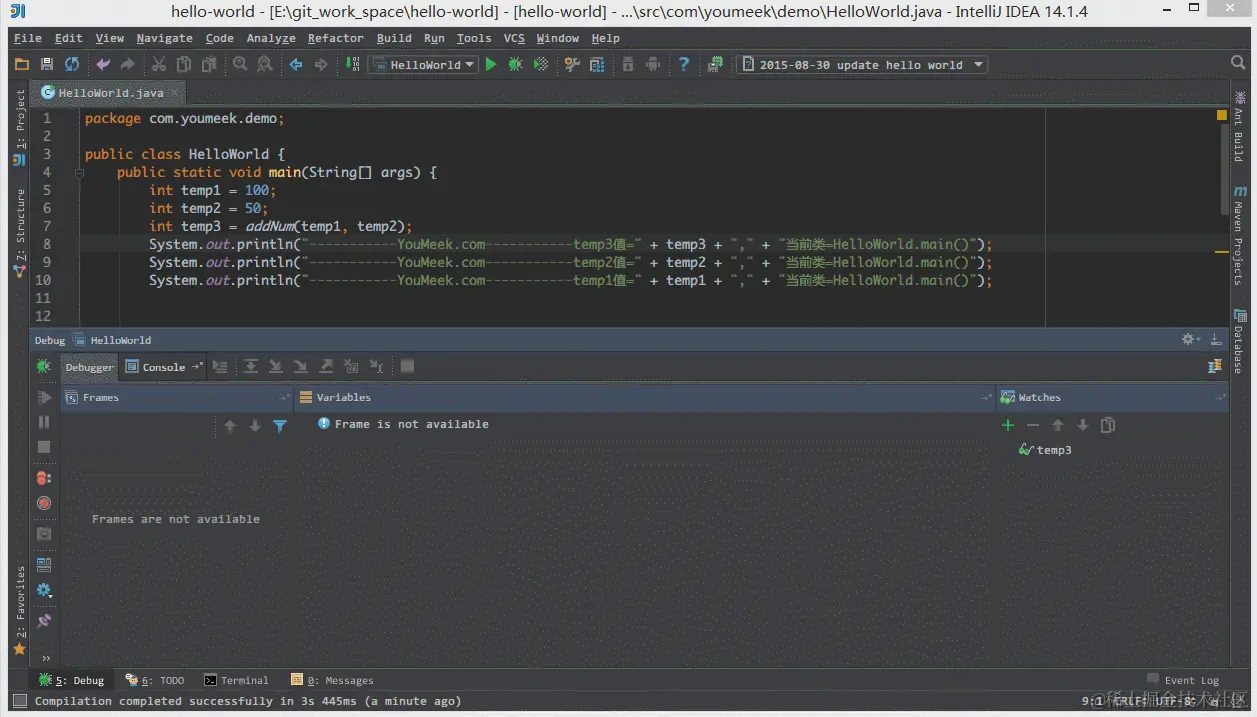This screenshot has height=717, width=1257.
Task: Run HelloWorld with the green Run arrow
Action: click(x=490, y=64)
